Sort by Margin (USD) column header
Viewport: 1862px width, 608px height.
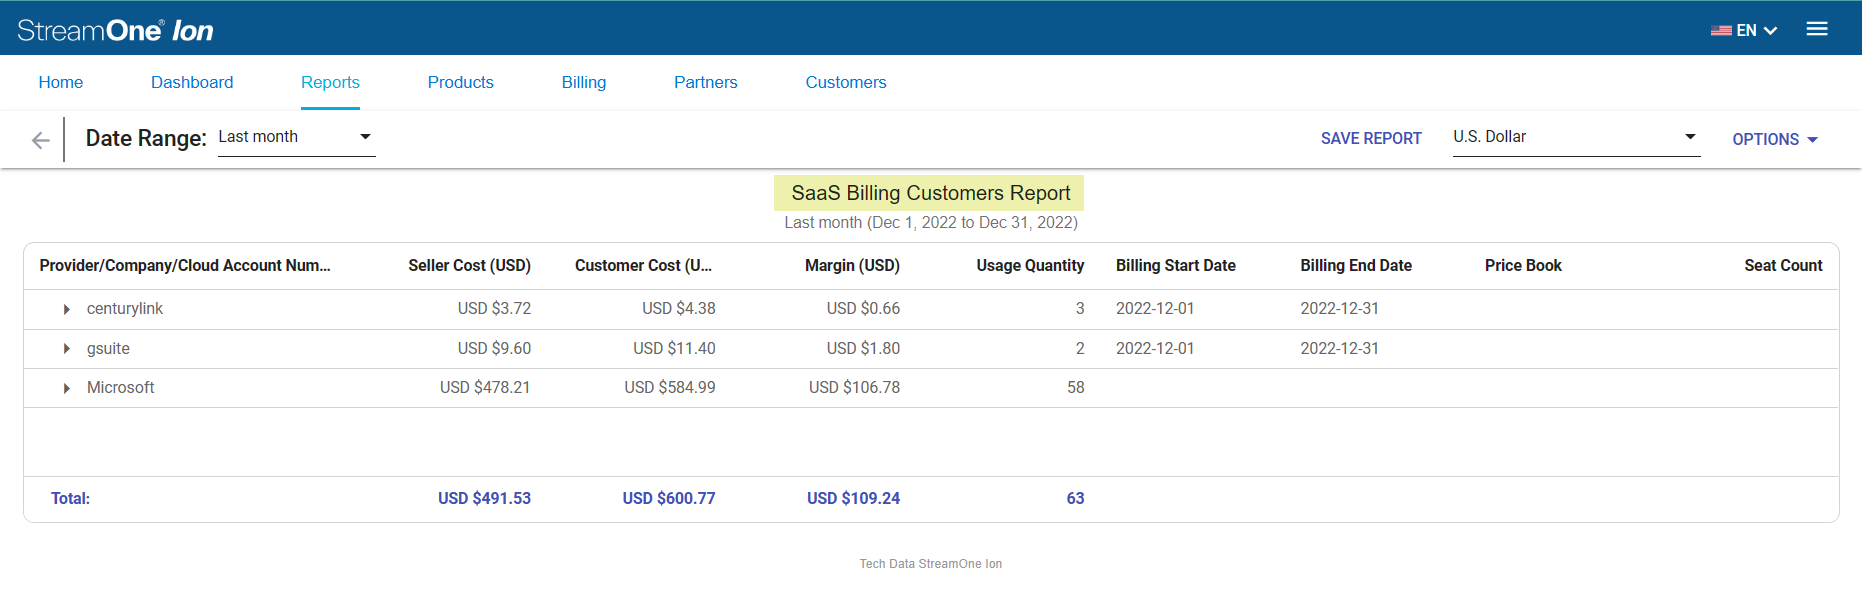point(852,265)
